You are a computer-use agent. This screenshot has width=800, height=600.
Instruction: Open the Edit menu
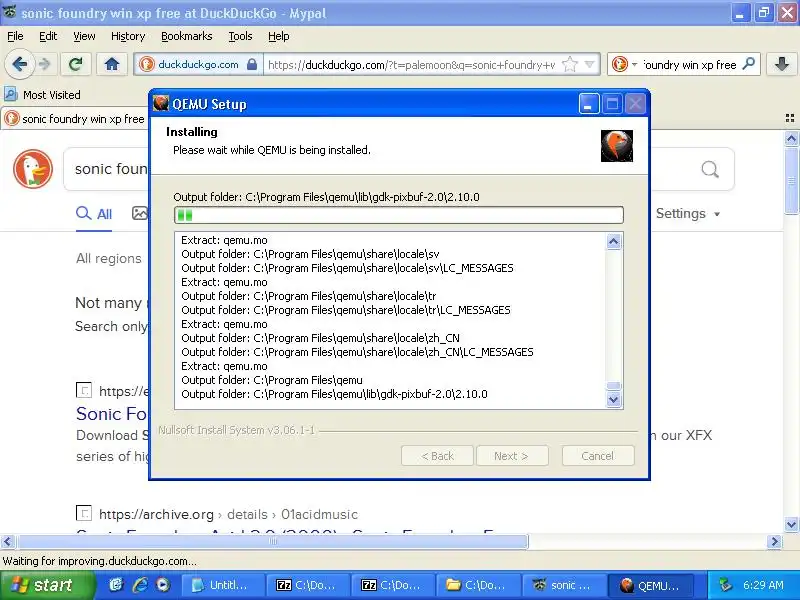48,36
